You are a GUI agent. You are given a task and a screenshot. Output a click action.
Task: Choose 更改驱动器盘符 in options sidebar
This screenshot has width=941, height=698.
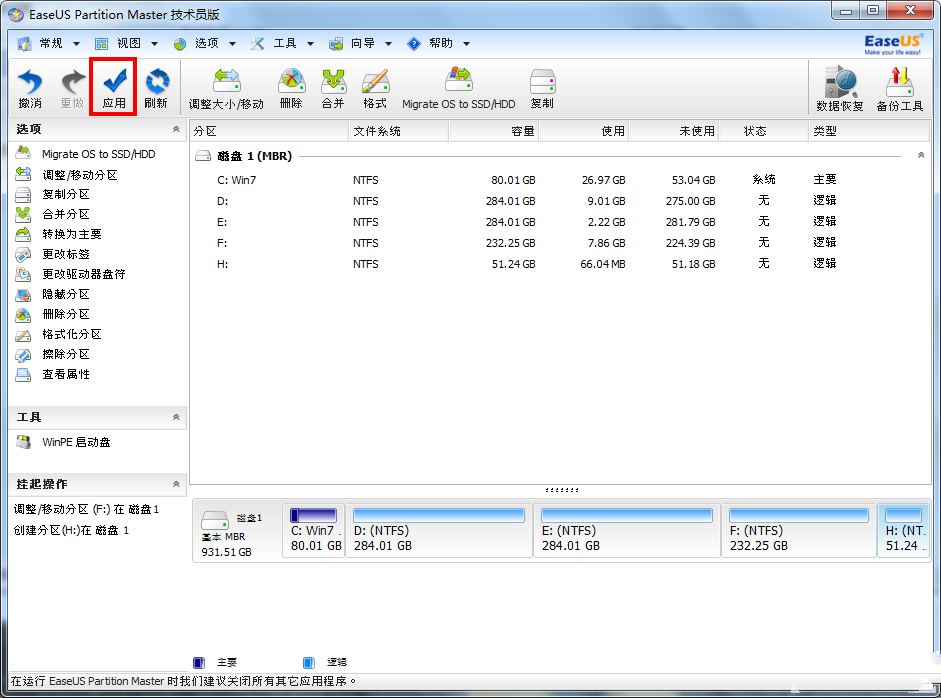click(x=71, y=274)
